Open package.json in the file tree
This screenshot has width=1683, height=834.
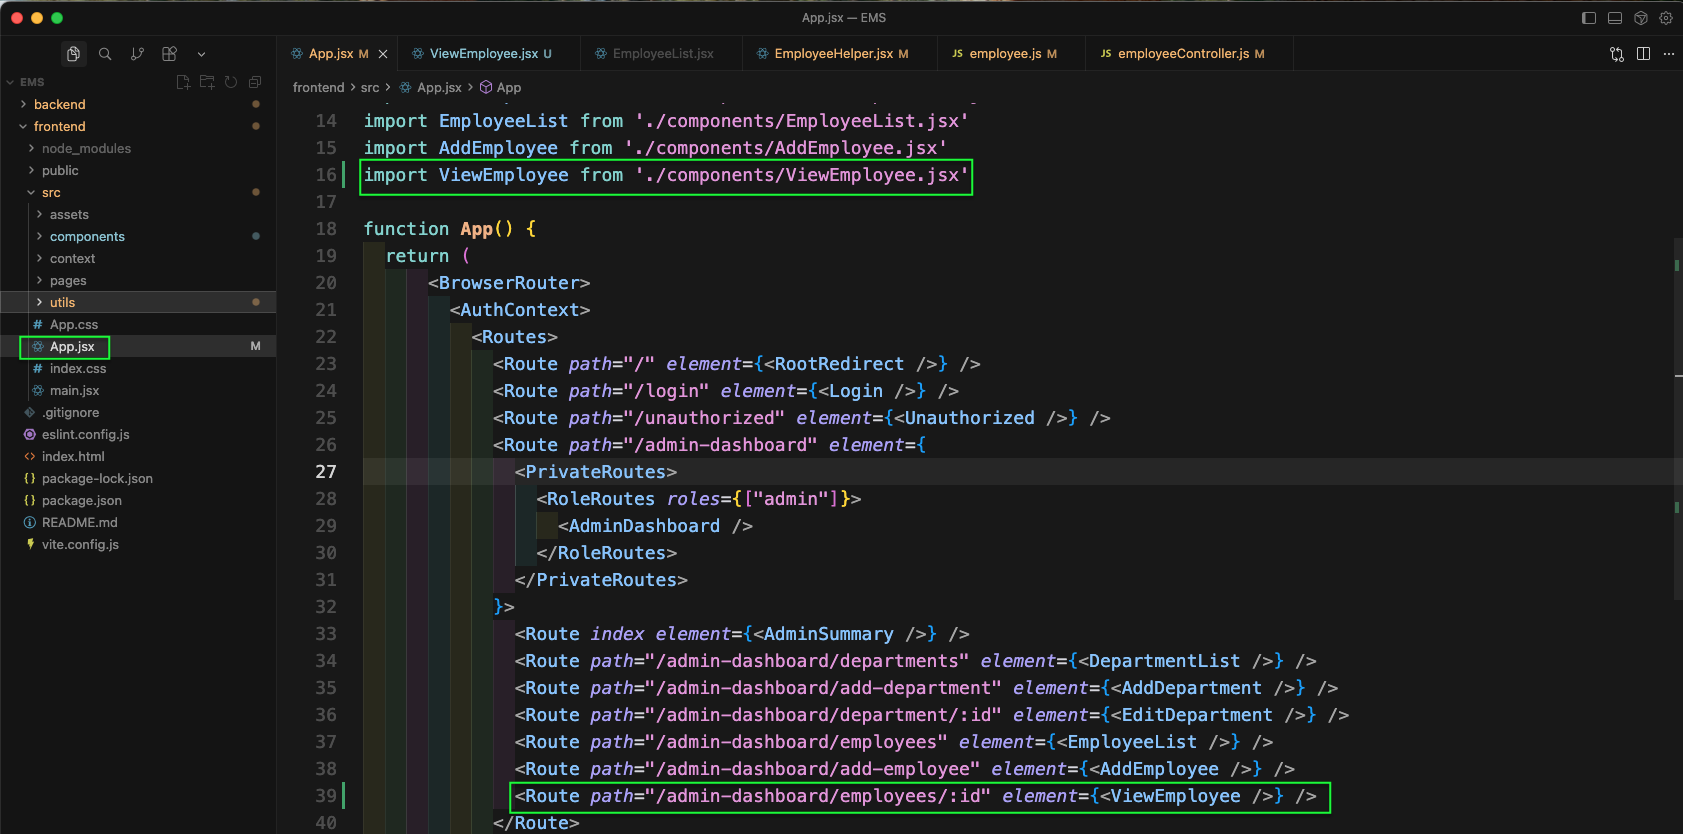point(138,500)
